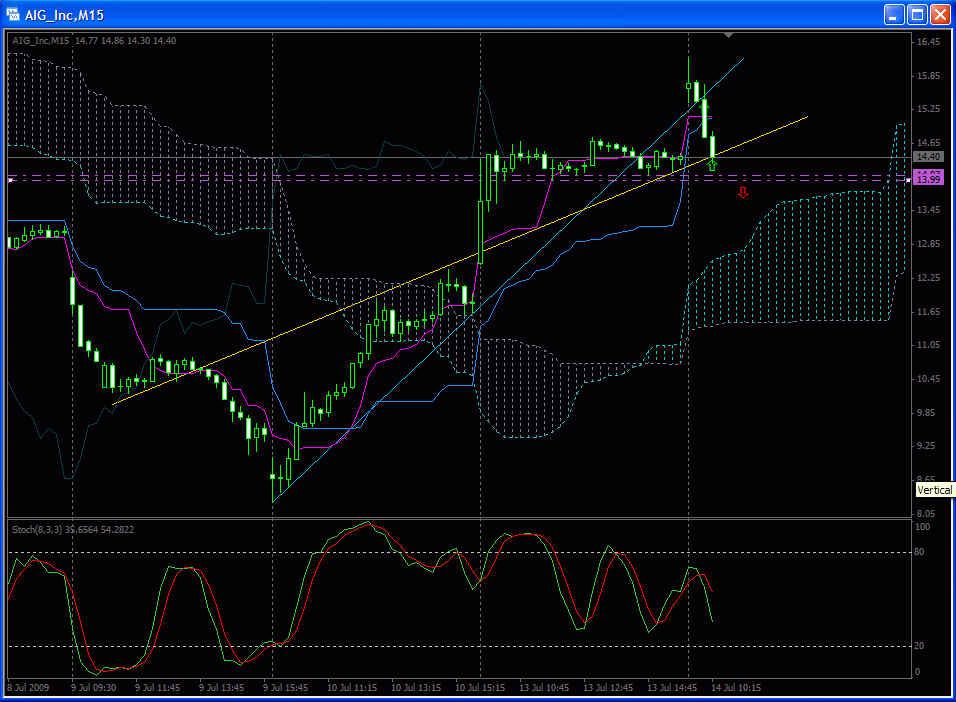Click price axis value 8.05
This screenshot has height=702, width=956.
point(926,514)
